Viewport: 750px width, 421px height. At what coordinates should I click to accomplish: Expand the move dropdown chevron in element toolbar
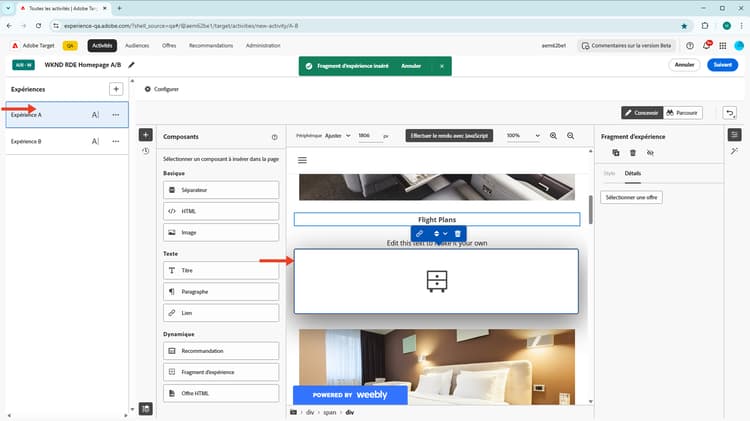445,233
